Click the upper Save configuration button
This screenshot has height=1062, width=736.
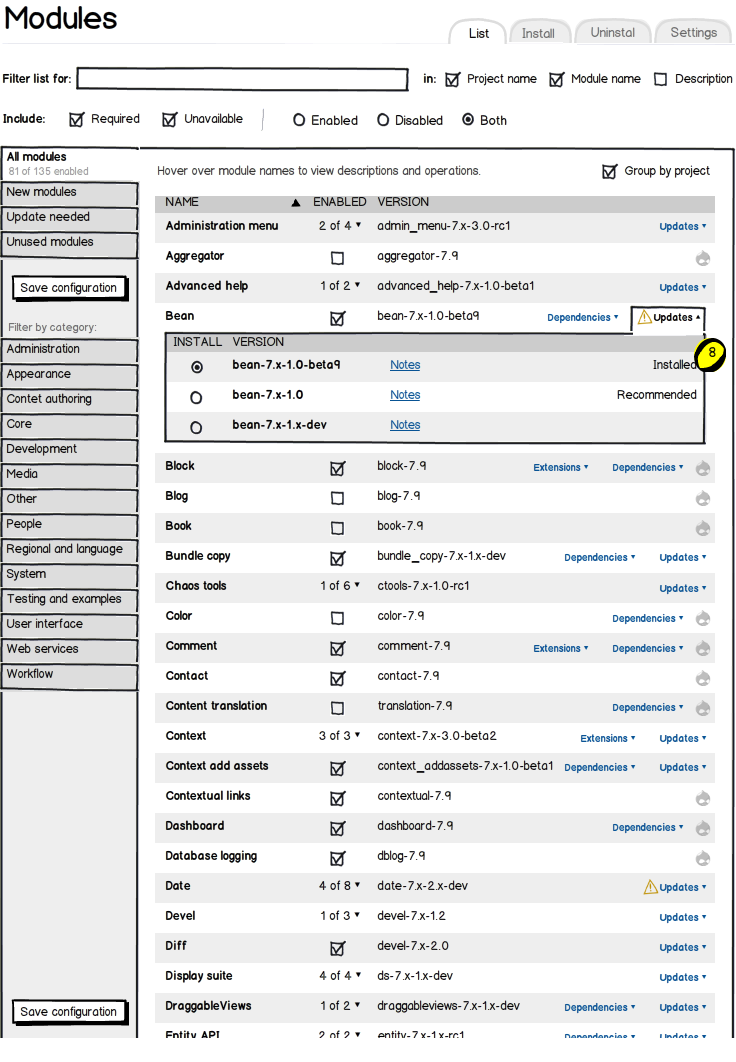click(x=69, y=288)
